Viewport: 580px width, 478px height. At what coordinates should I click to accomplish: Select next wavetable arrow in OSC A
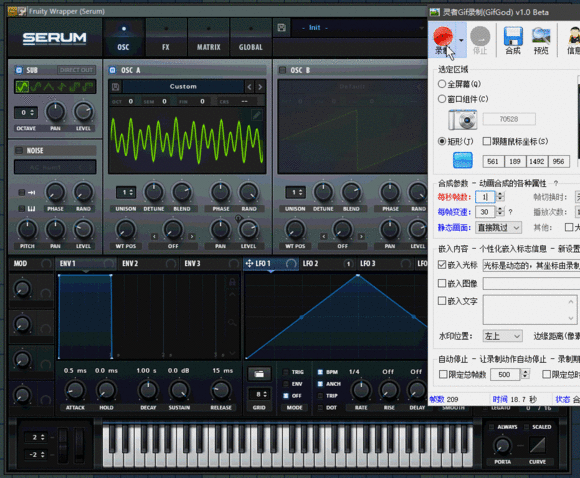pyautogui.click(x=260, y=87)
